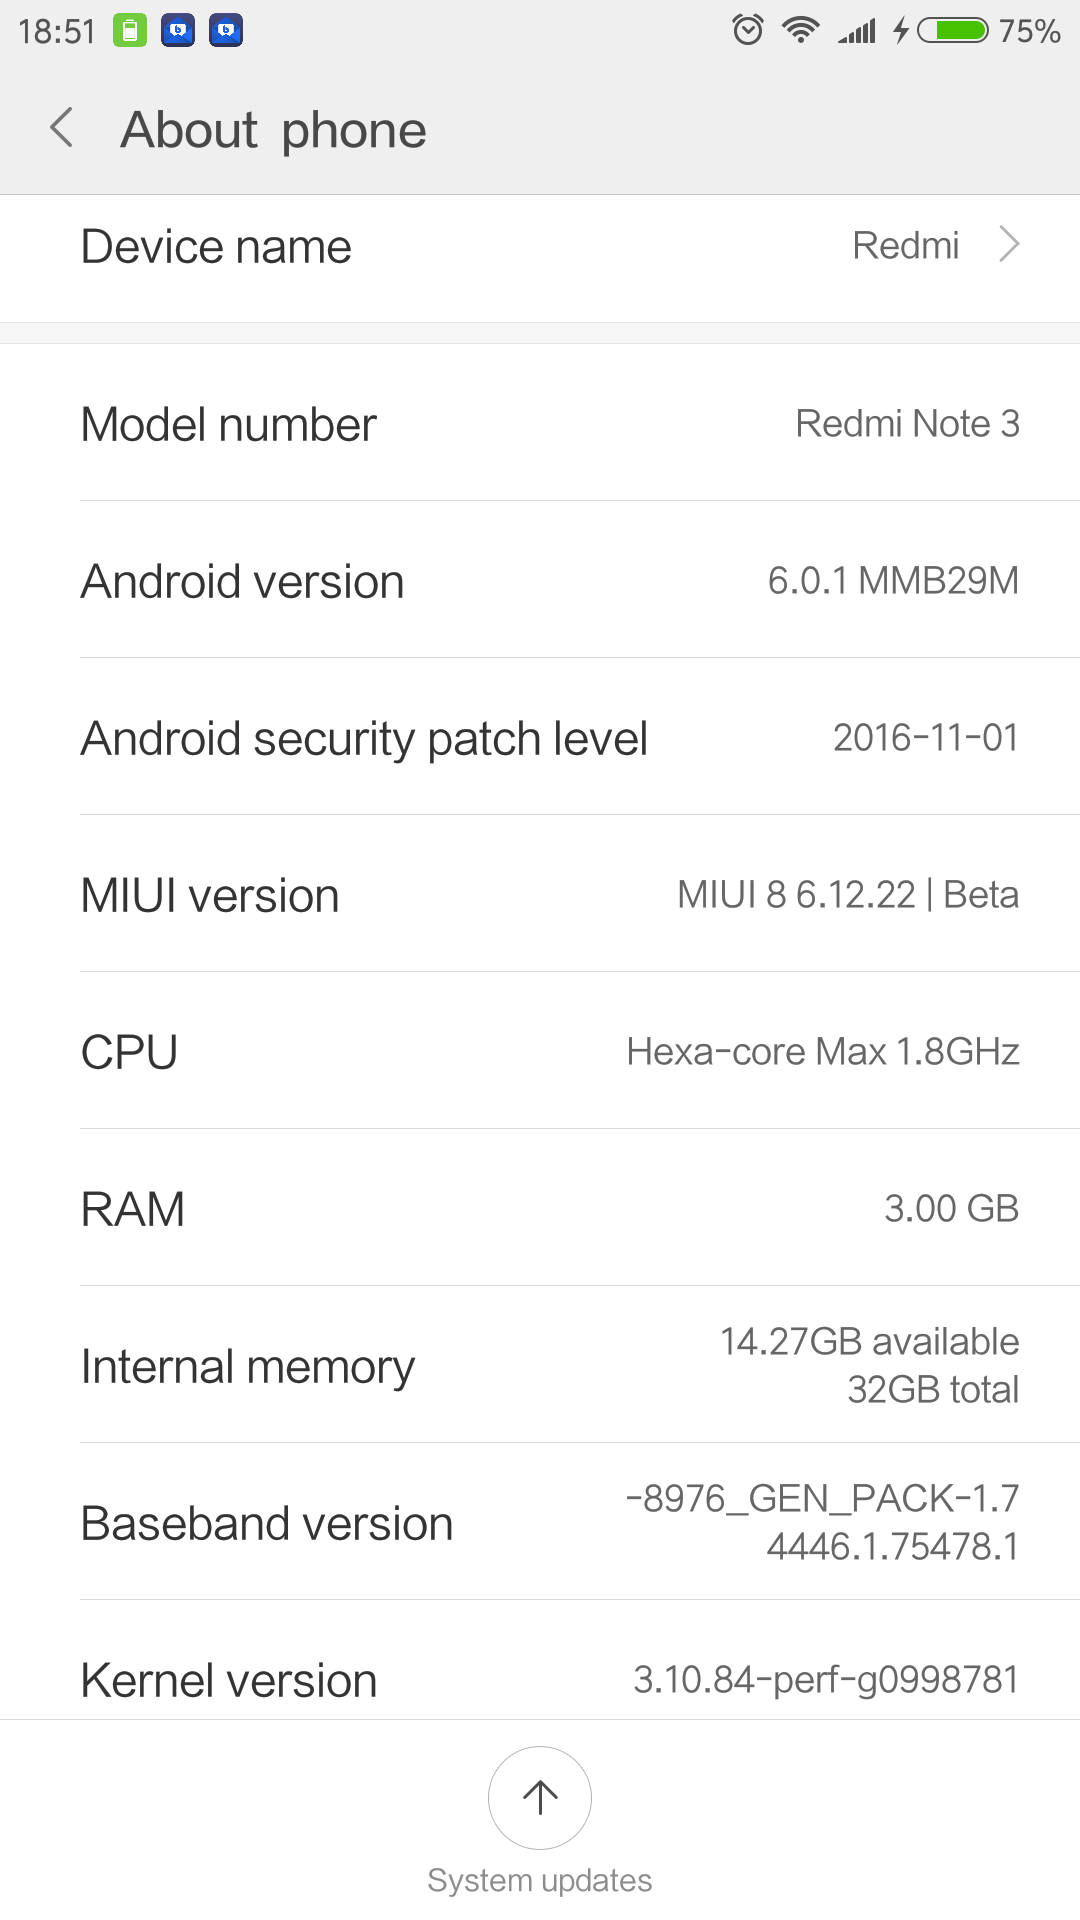Tap the cellular signal bars icon
This screenshot has width=1080, height=1920.
(857, 31)
